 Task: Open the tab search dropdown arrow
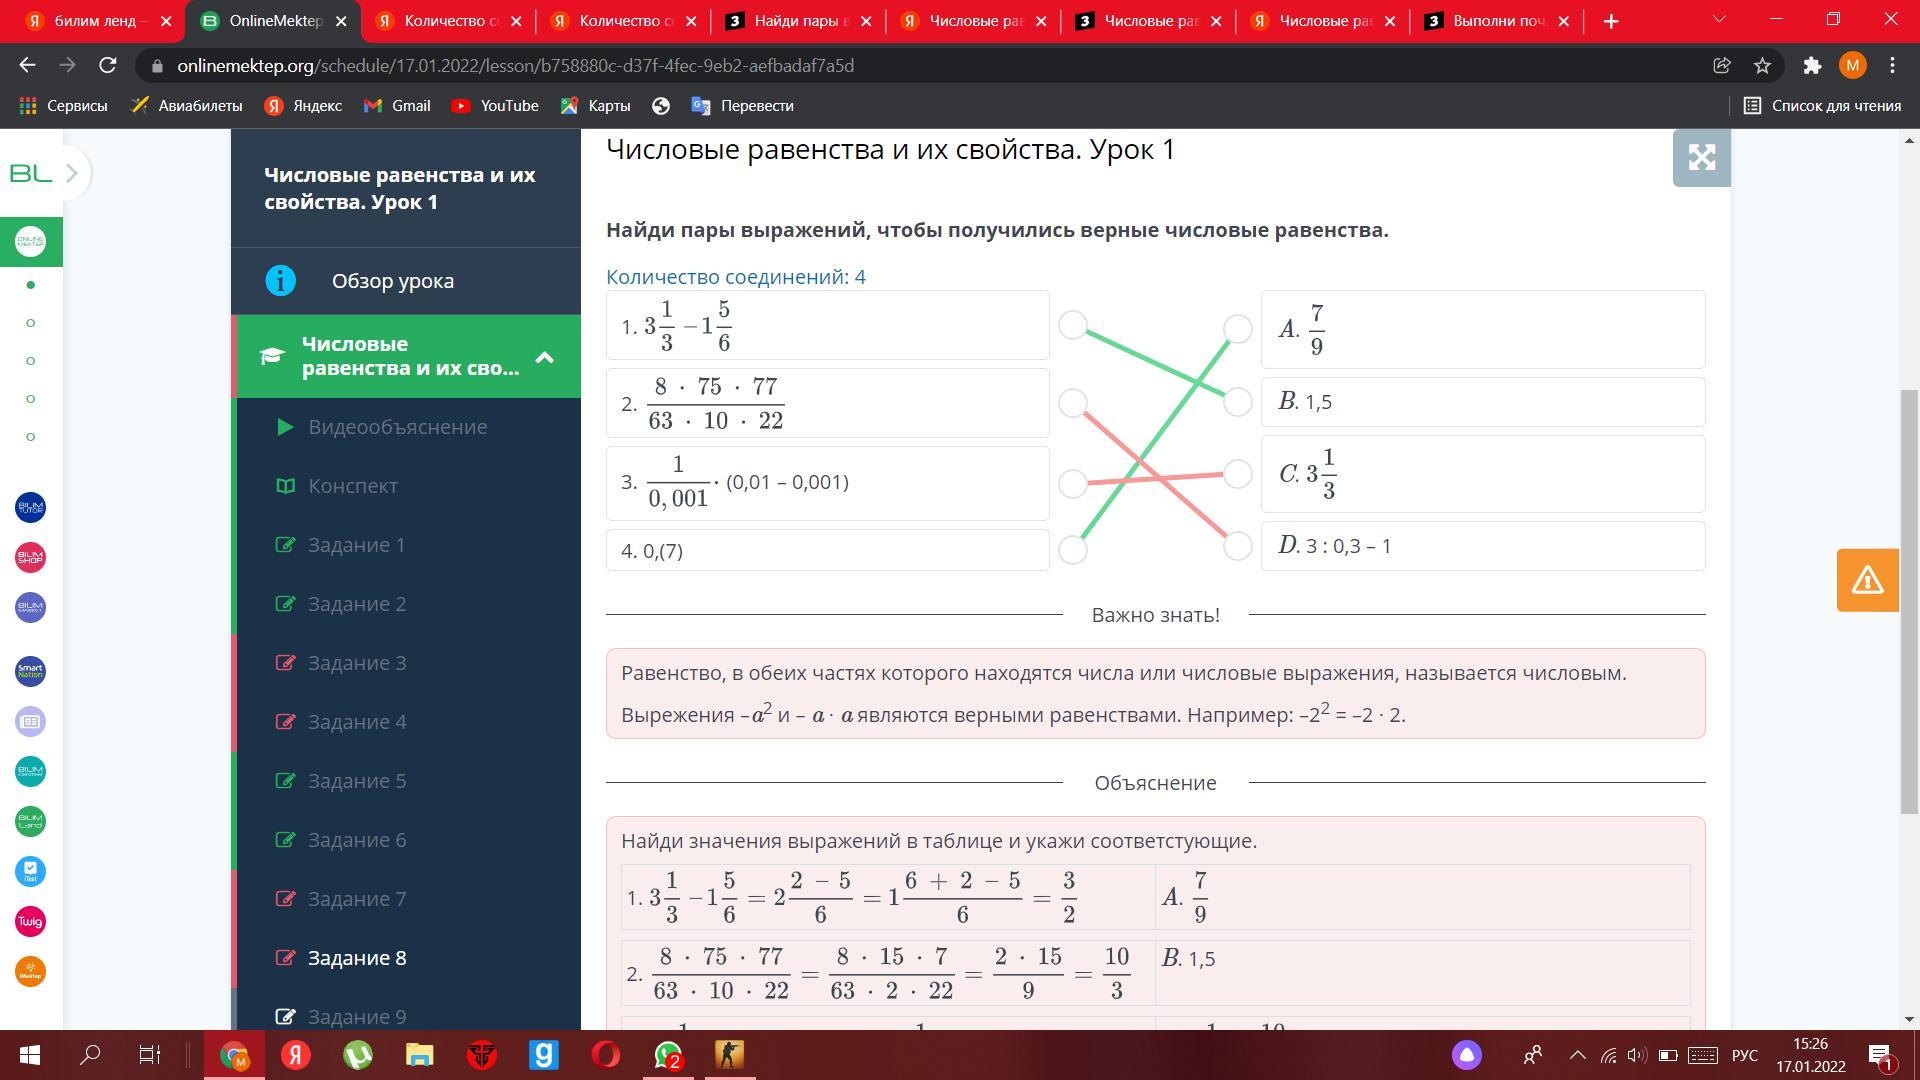[x=1719, y=19]
